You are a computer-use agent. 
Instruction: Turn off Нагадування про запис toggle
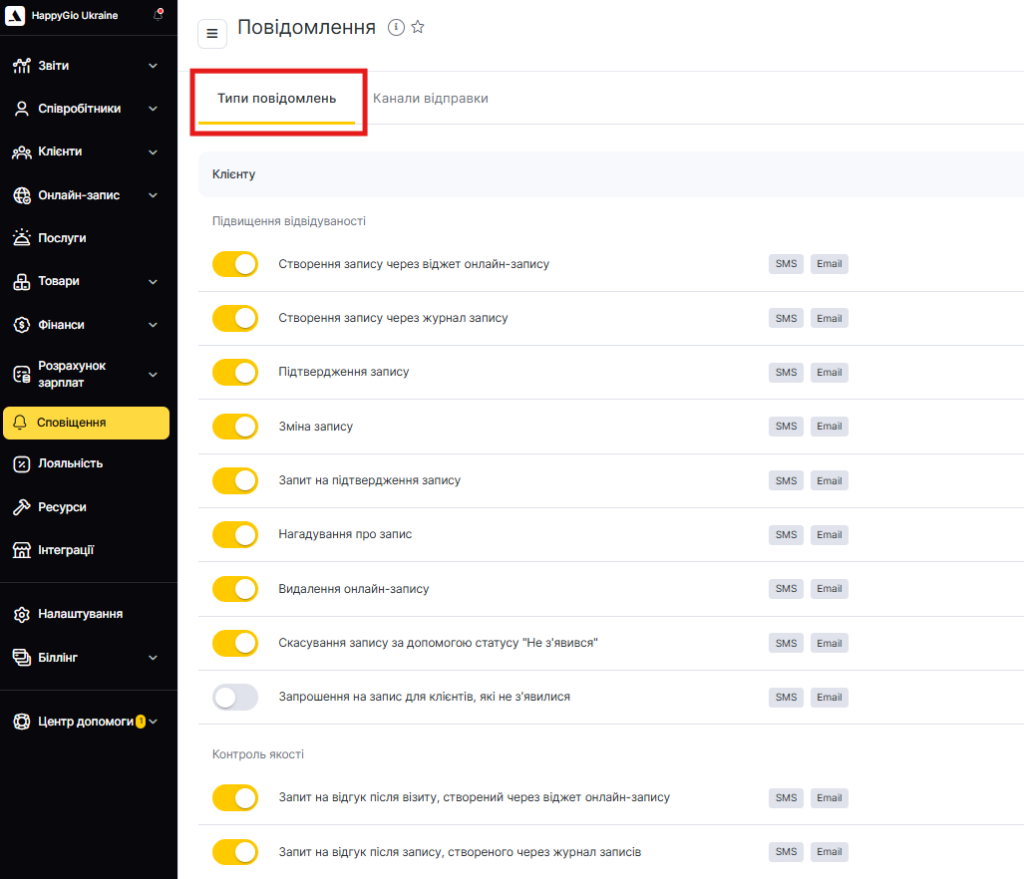235,535
